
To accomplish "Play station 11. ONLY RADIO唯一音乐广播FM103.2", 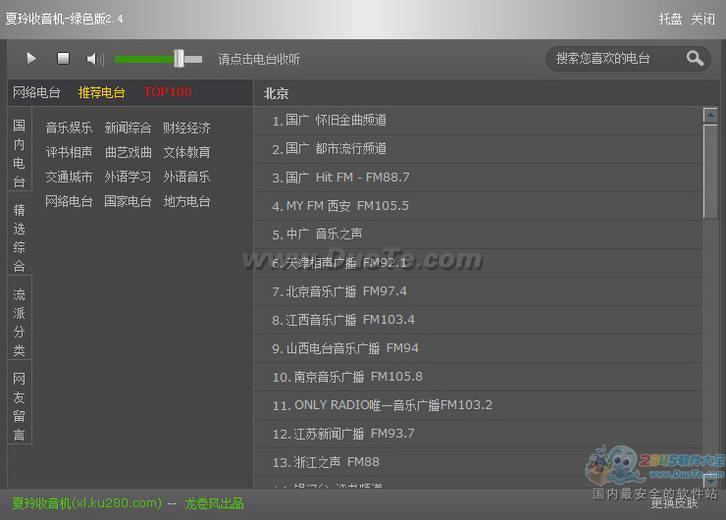I will (478, 406).
